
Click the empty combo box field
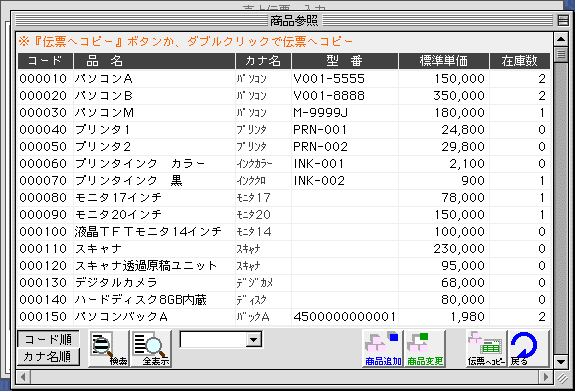[213, 340]
